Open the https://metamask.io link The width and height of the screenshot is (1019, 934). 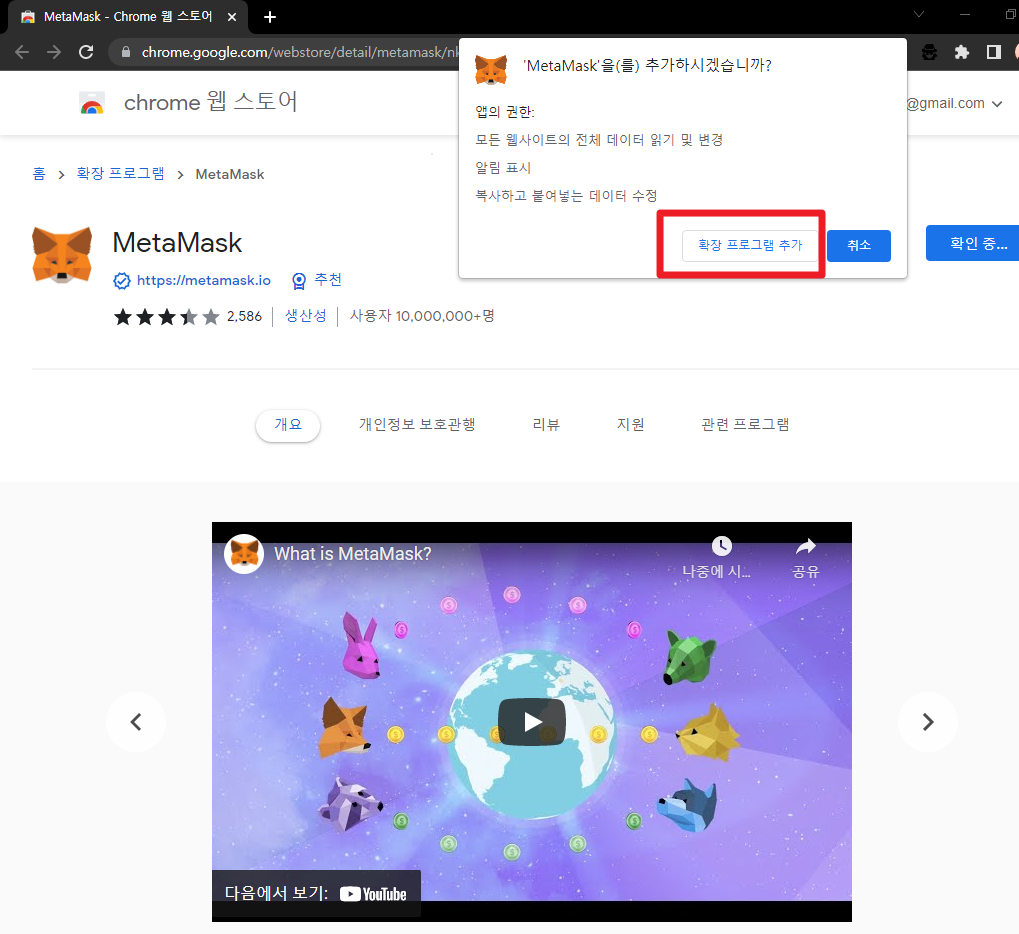click(x=203, y=280)
